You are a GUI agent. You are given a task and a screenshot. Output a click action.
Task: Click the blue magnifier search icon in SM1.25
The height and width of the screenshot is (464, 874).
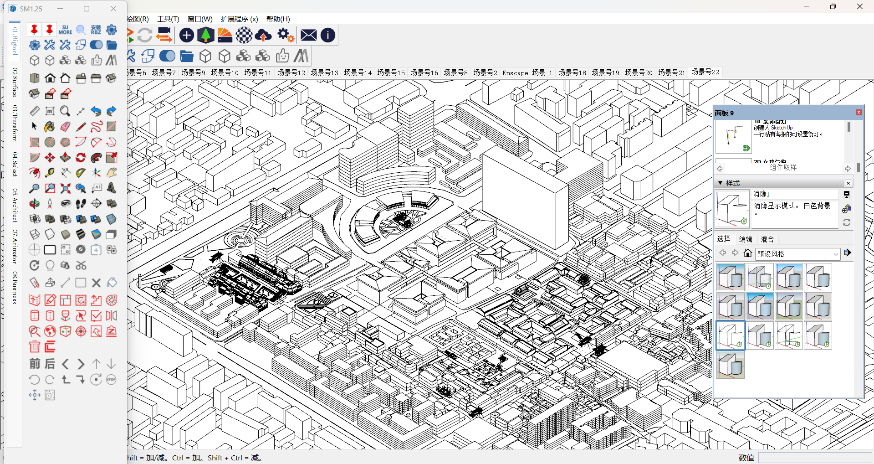(81, 30)
